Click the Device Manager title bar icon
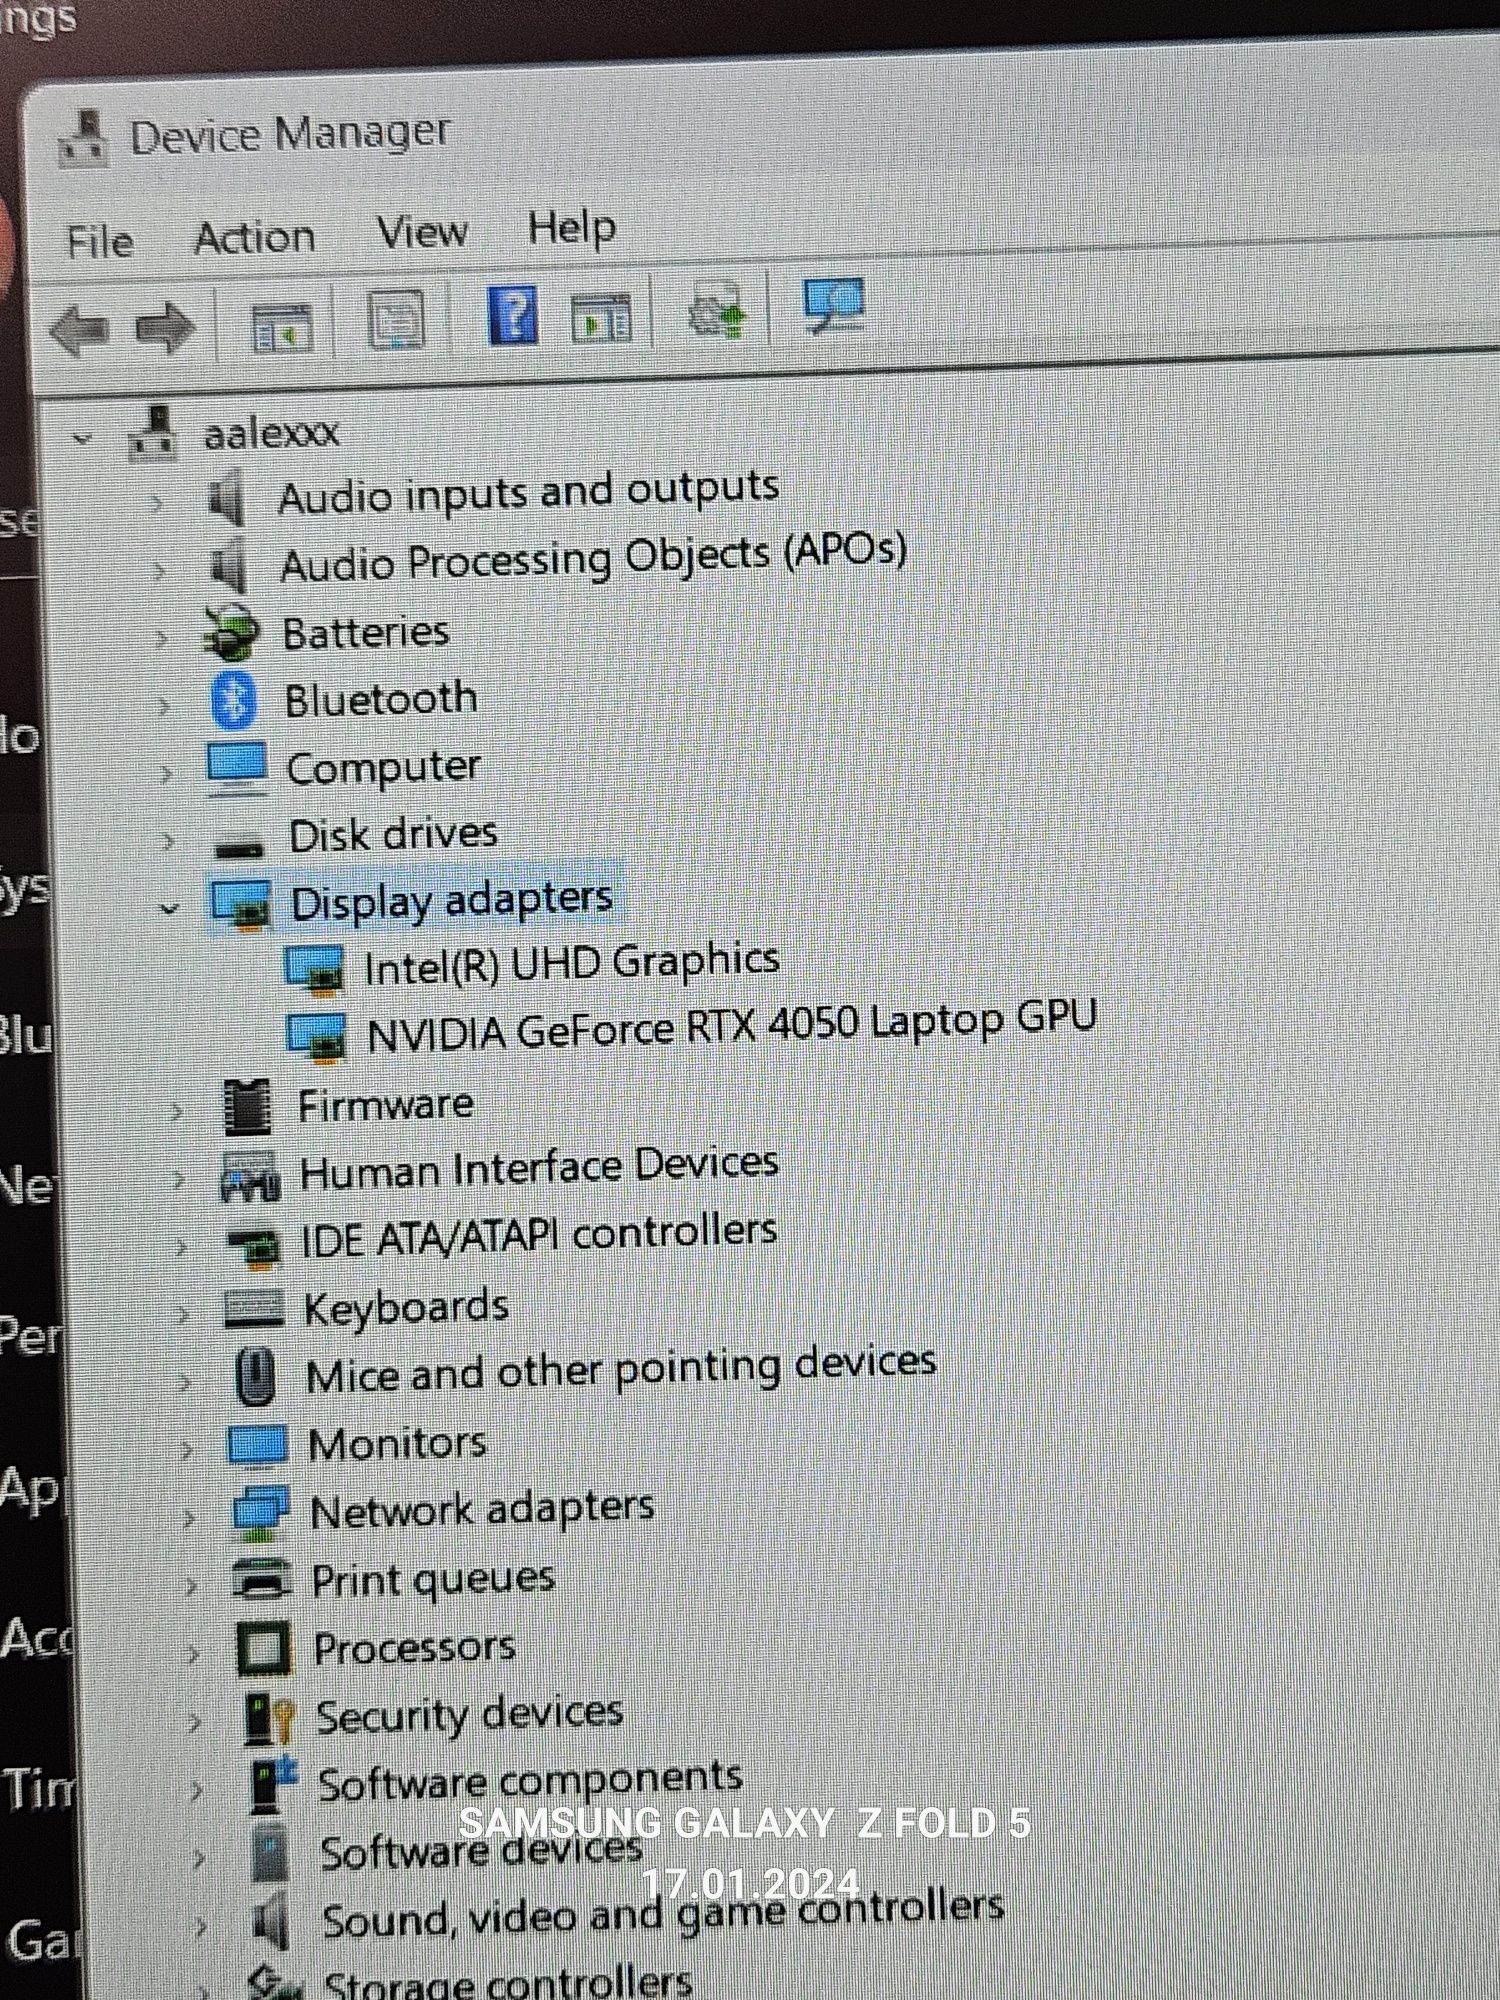Screen dimensions: 1500x2000 coord(84,138)
